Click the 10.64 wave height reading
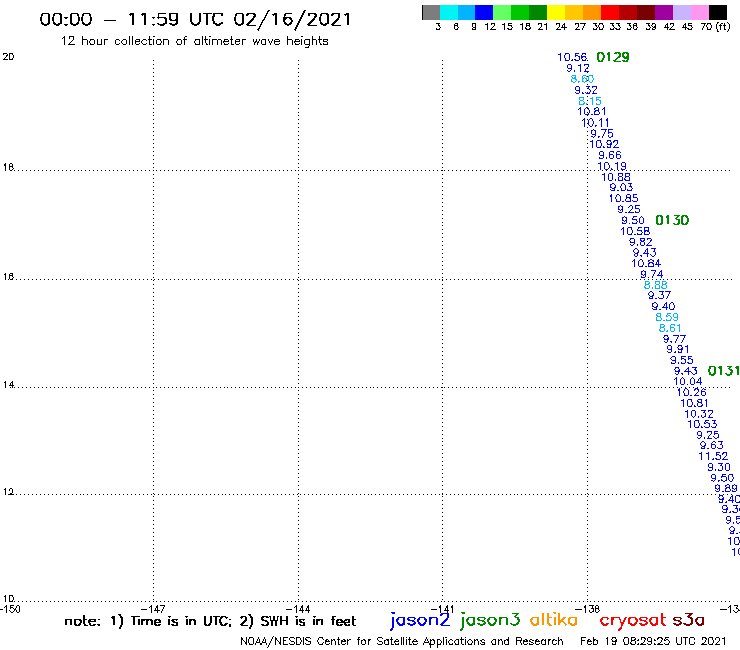 (646, 263)
